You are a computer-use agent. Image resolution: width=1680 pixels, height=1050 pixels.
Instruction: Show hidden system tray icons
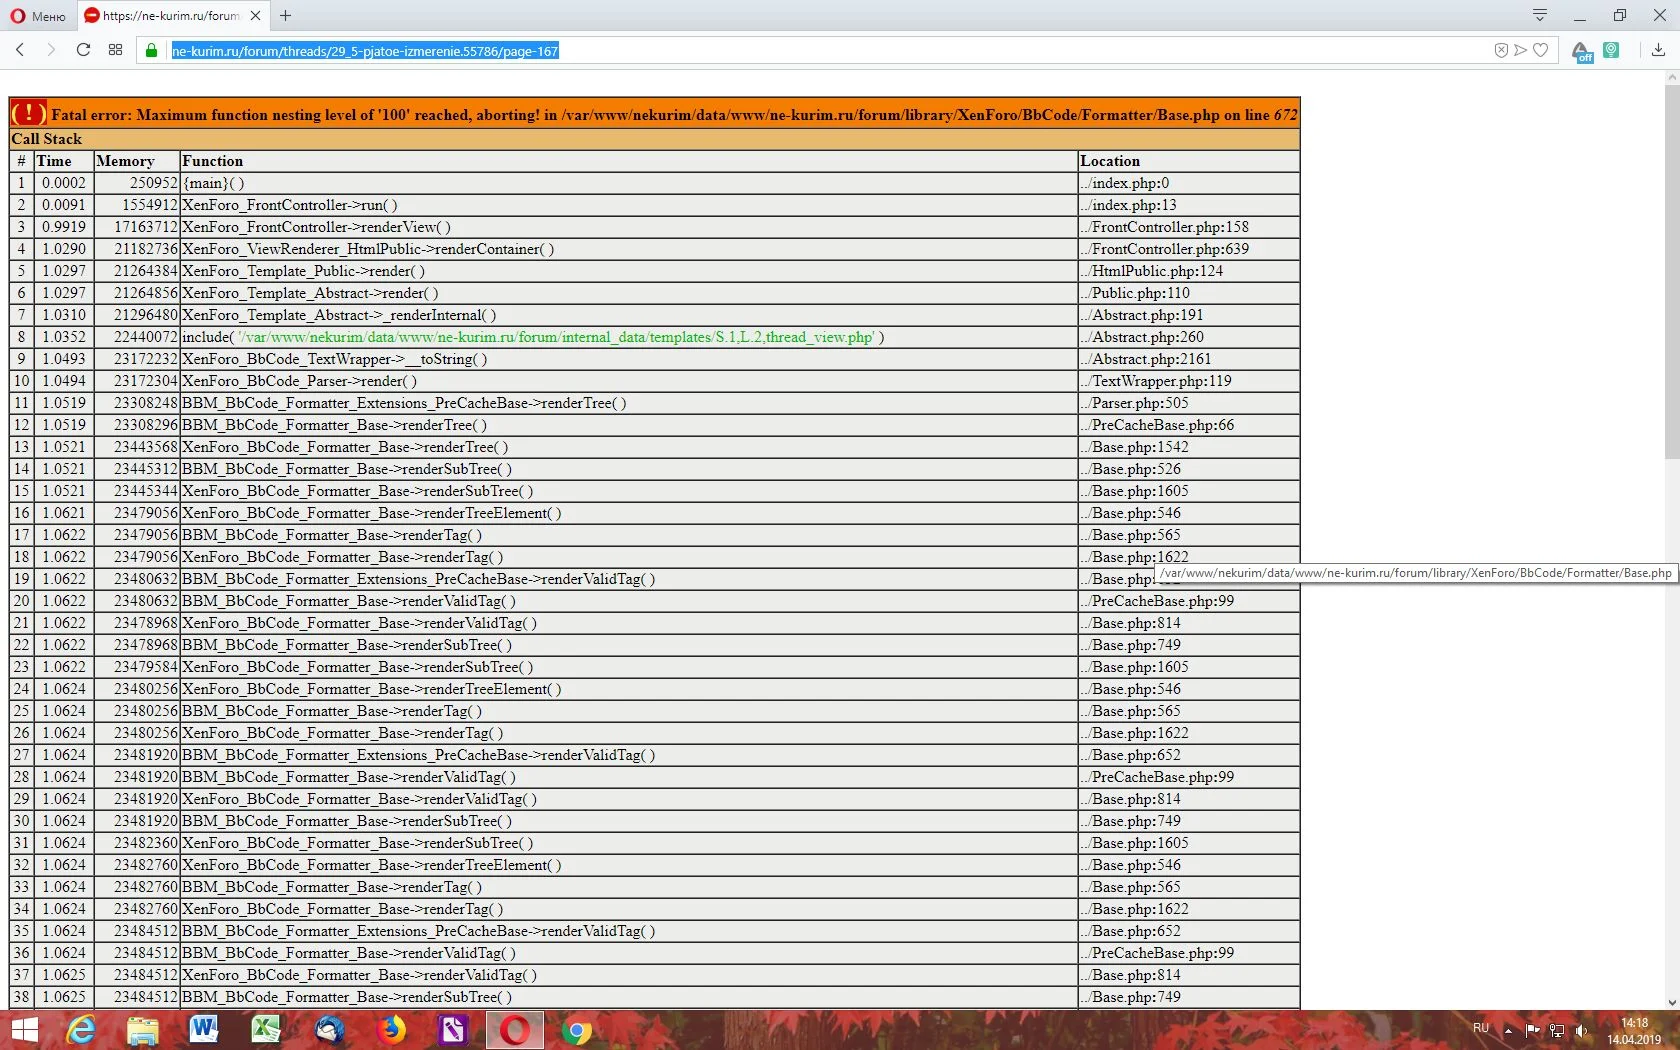coord(1508,1030)
